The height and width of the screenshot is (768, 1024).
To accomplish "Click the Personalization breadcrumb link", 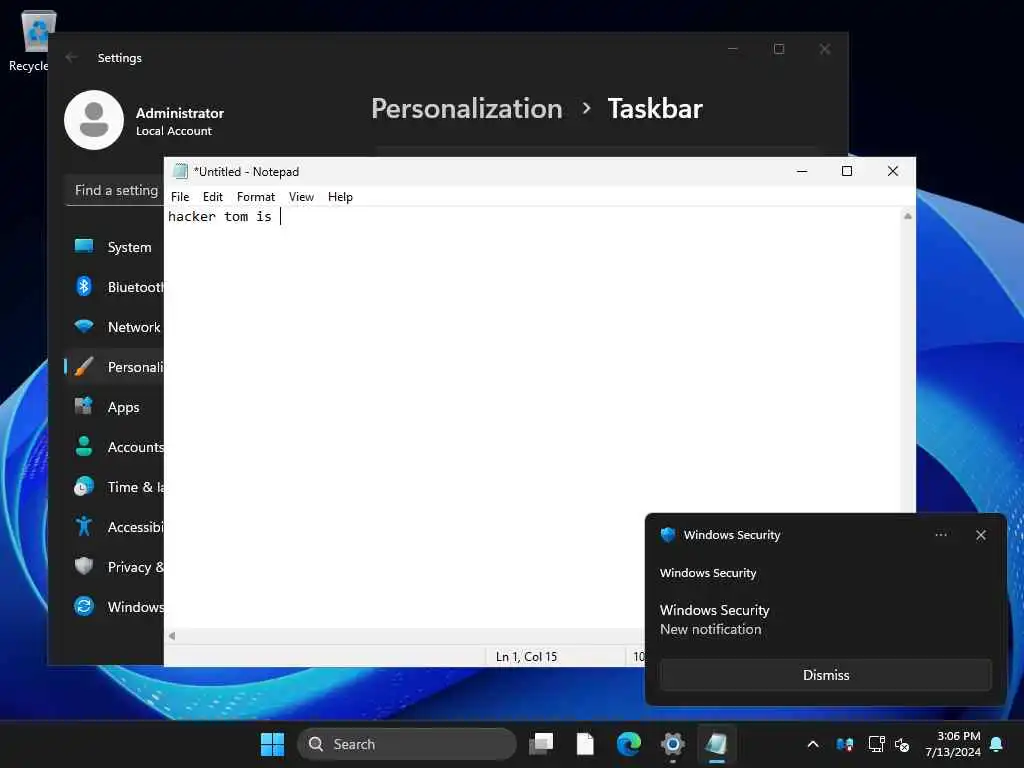I will 466,108.
